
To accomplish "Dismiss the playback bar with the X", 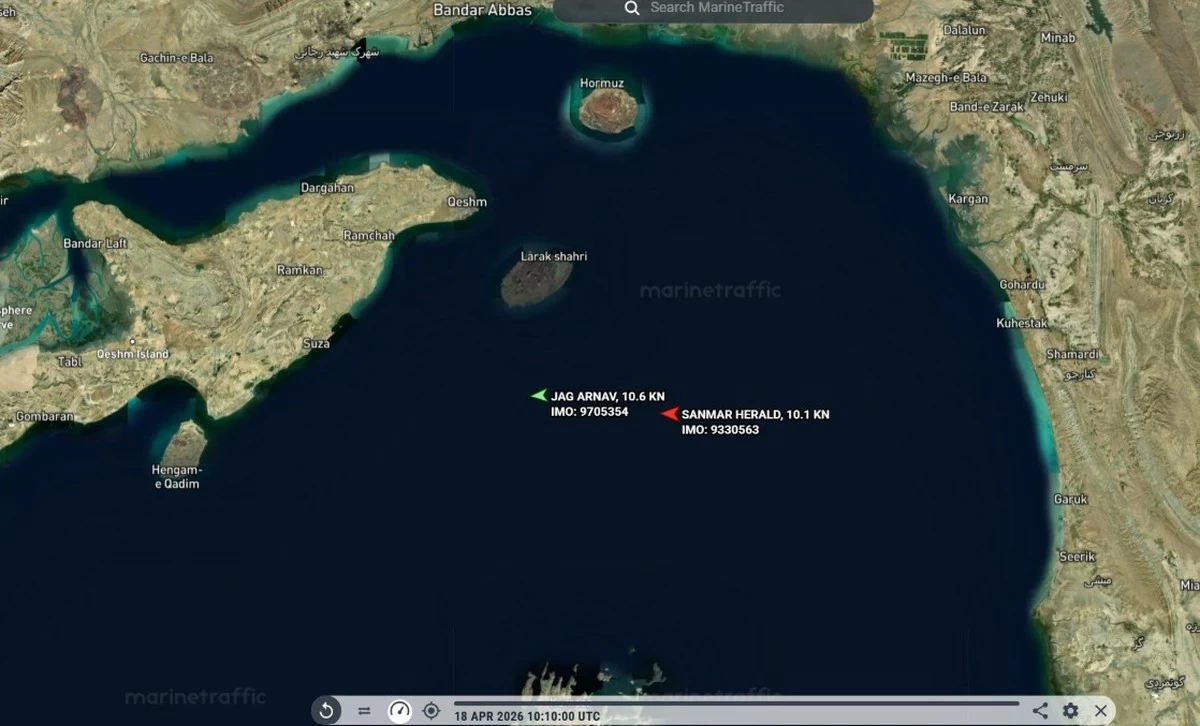I will (x=1100, y=710).
